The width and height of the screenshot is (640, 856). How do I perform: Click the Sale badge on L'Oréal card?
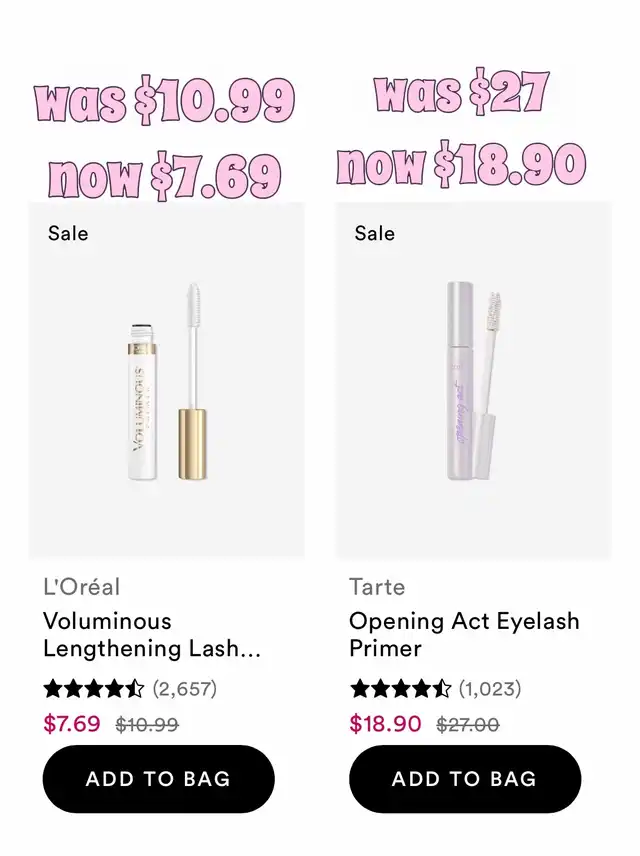coord(68,234)
